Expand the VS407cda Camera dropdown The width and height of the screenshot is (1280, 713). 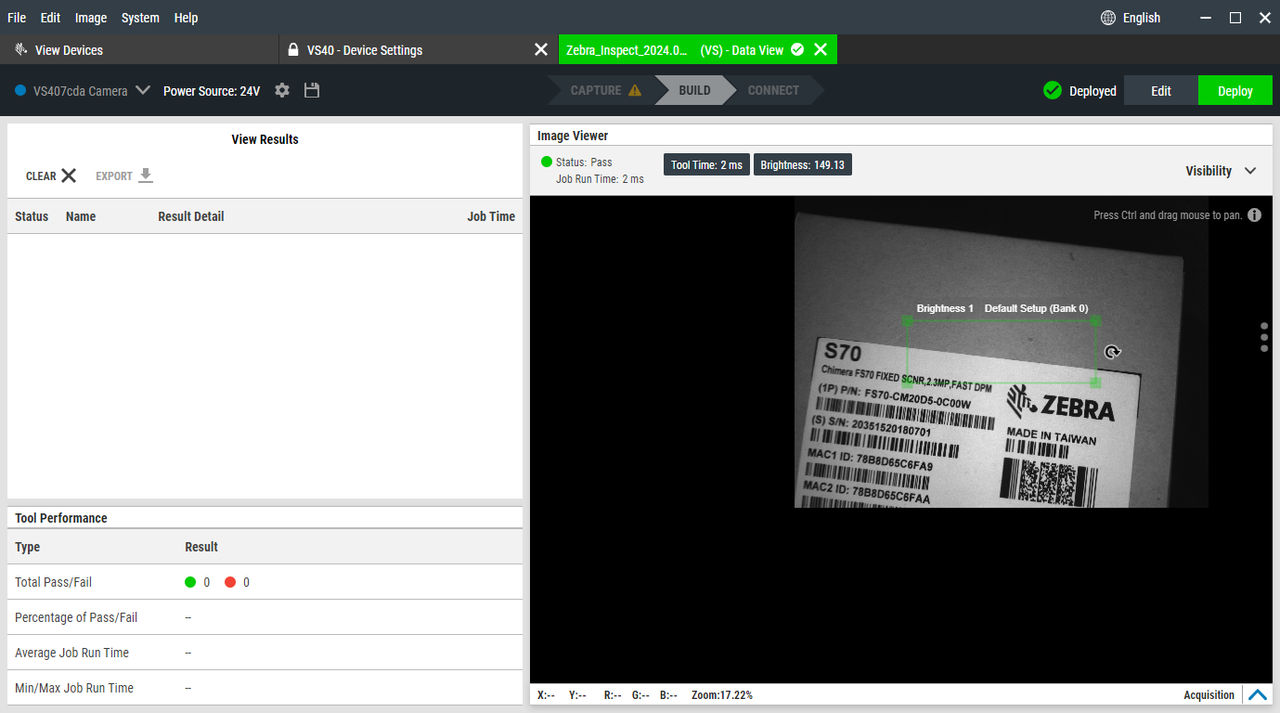click(x=143, y=90)
